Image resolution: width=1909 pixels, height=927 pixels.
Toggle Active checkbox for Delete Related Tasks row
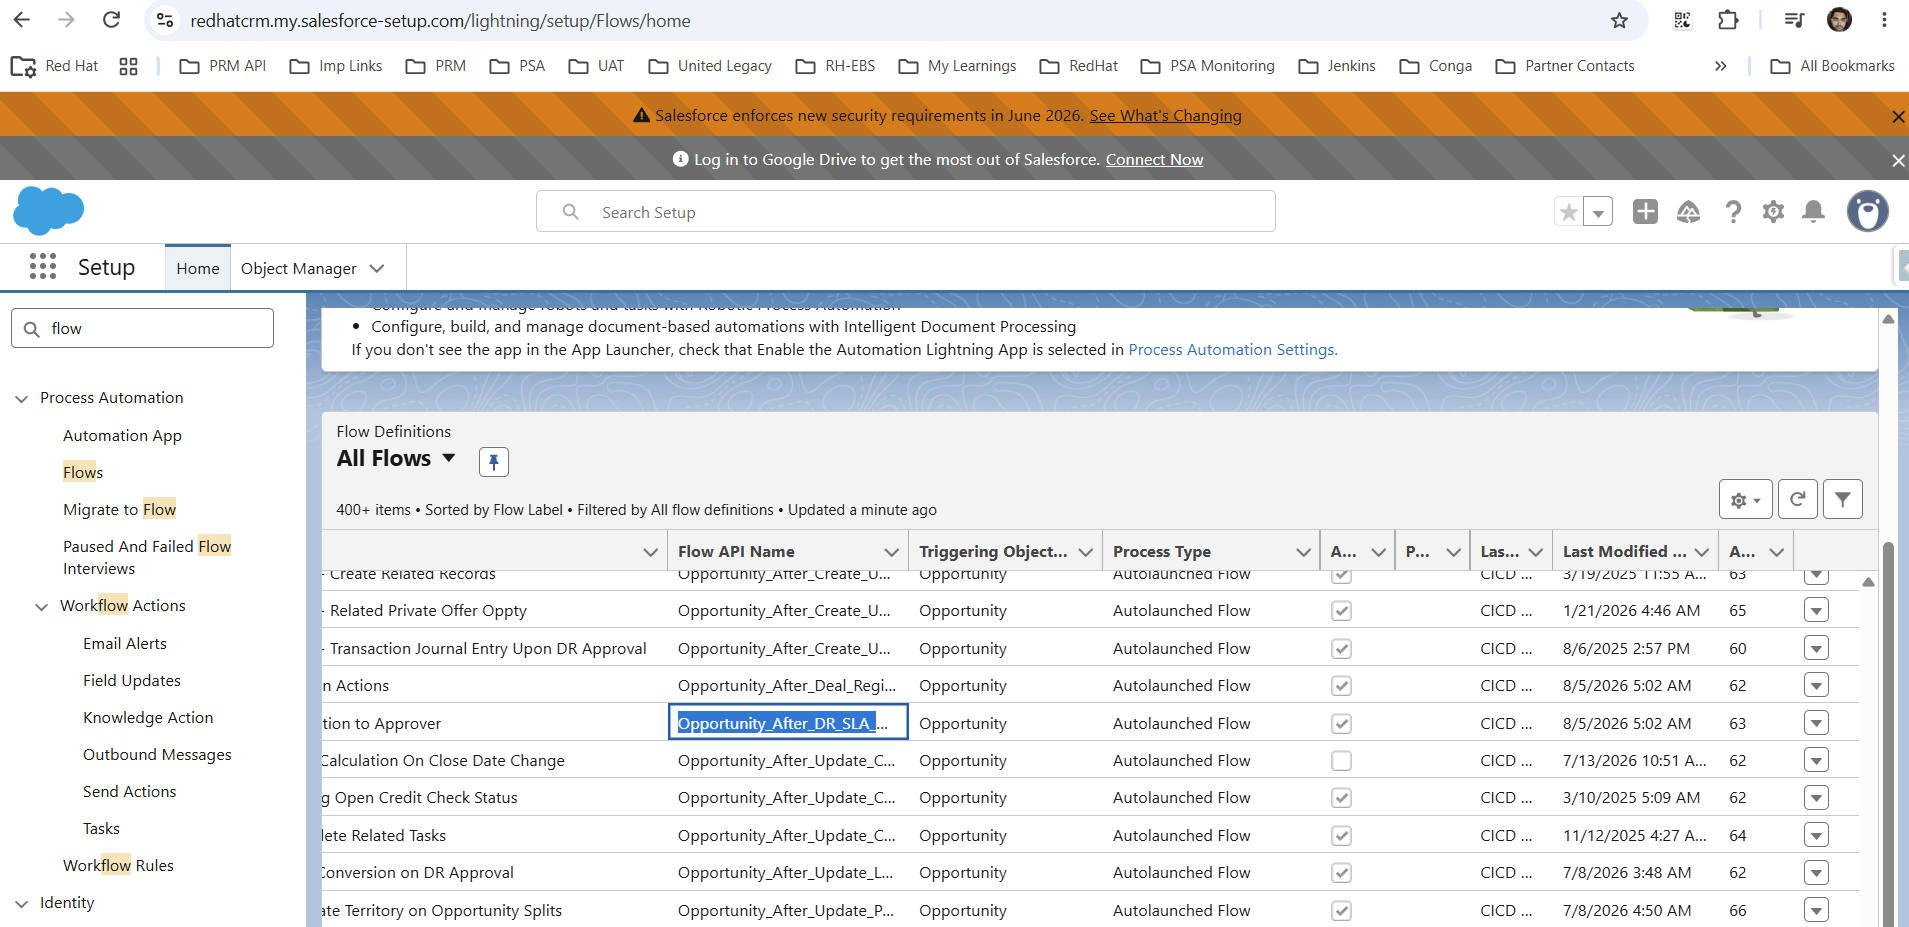click(1341, 836)
